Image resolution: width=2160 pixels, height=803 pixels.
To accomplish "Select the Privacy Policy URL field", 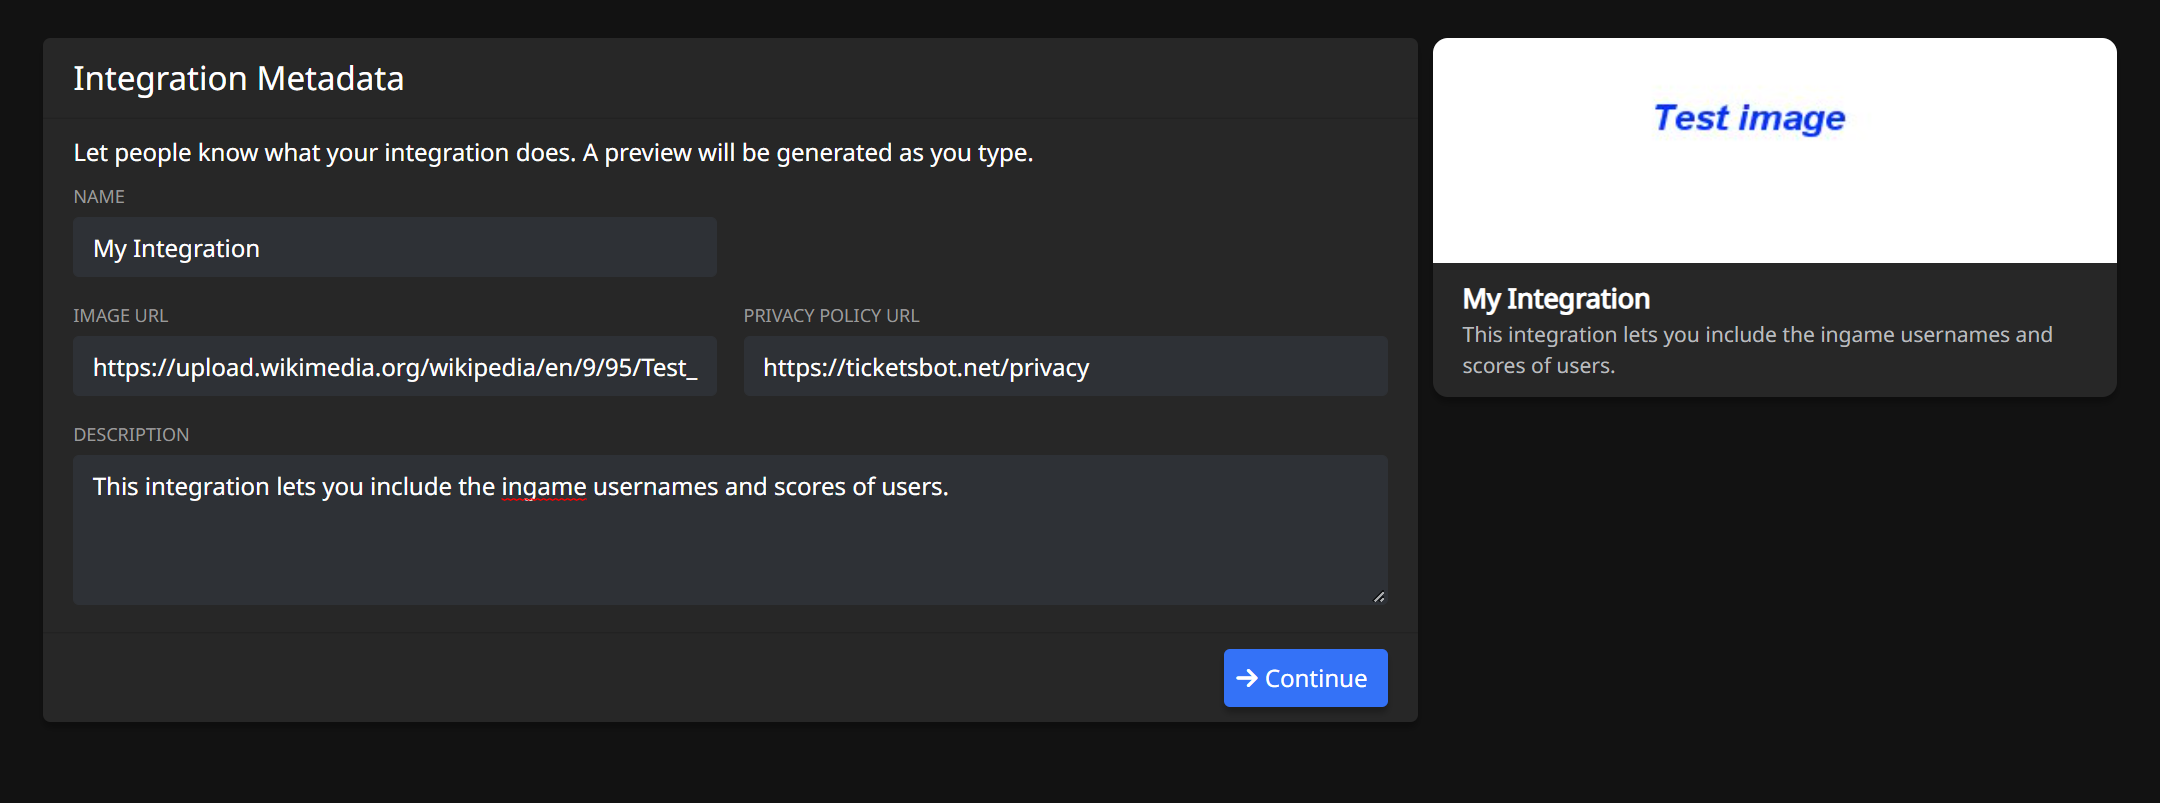I will click(x=1065, y=367).
